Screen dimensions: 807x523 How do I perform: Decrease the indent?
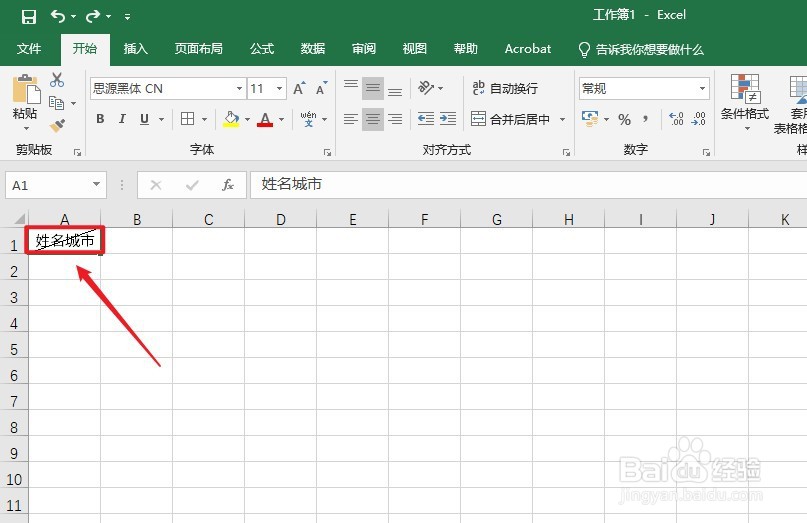pos(426,119)
